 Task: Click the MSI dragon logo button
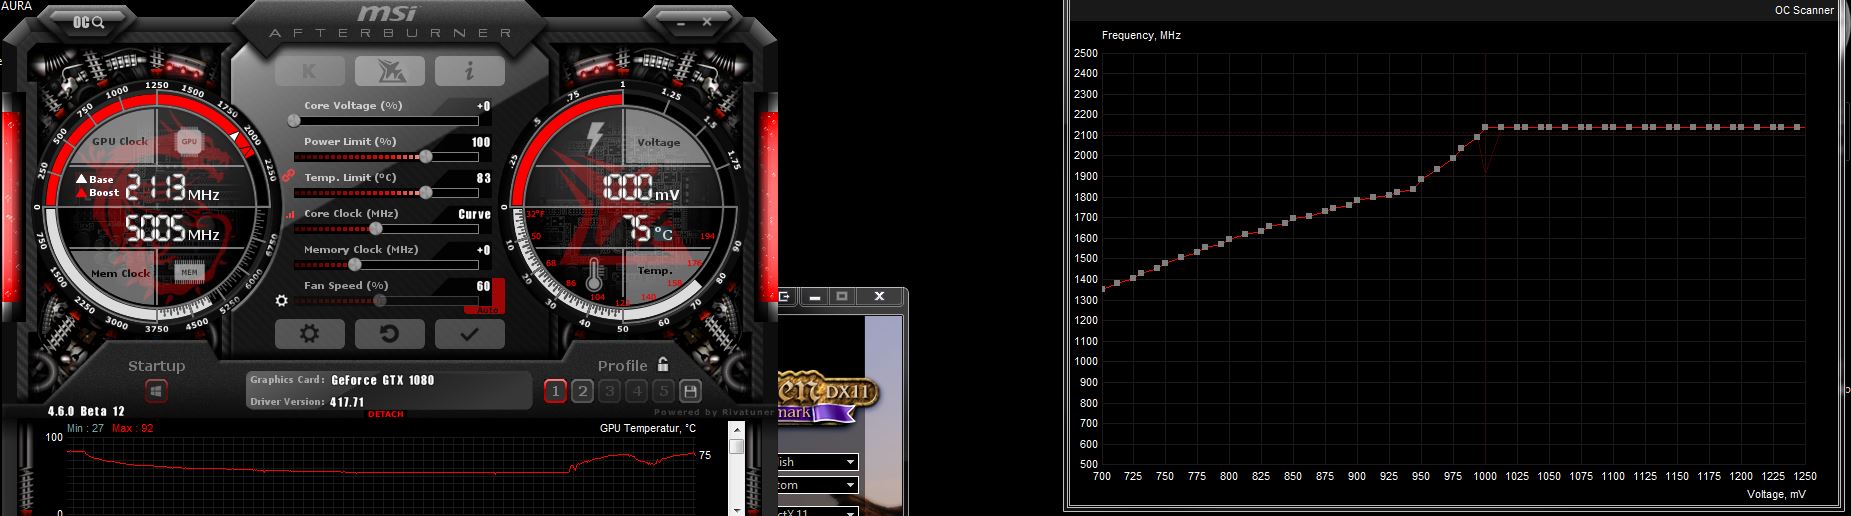point(389,71)
